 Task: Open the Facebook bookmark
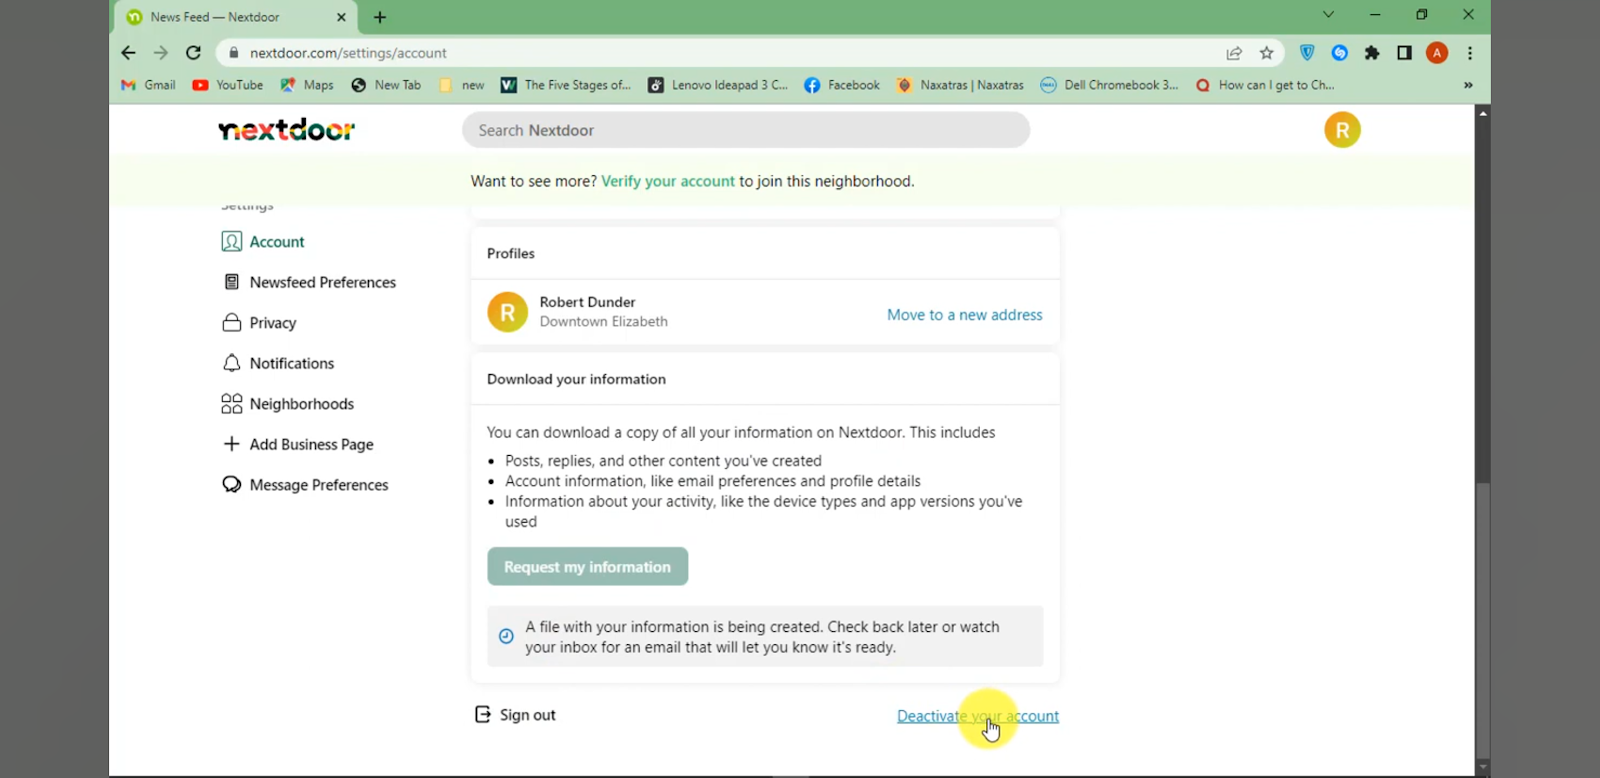pyautogui.click(x=842, y=85)
